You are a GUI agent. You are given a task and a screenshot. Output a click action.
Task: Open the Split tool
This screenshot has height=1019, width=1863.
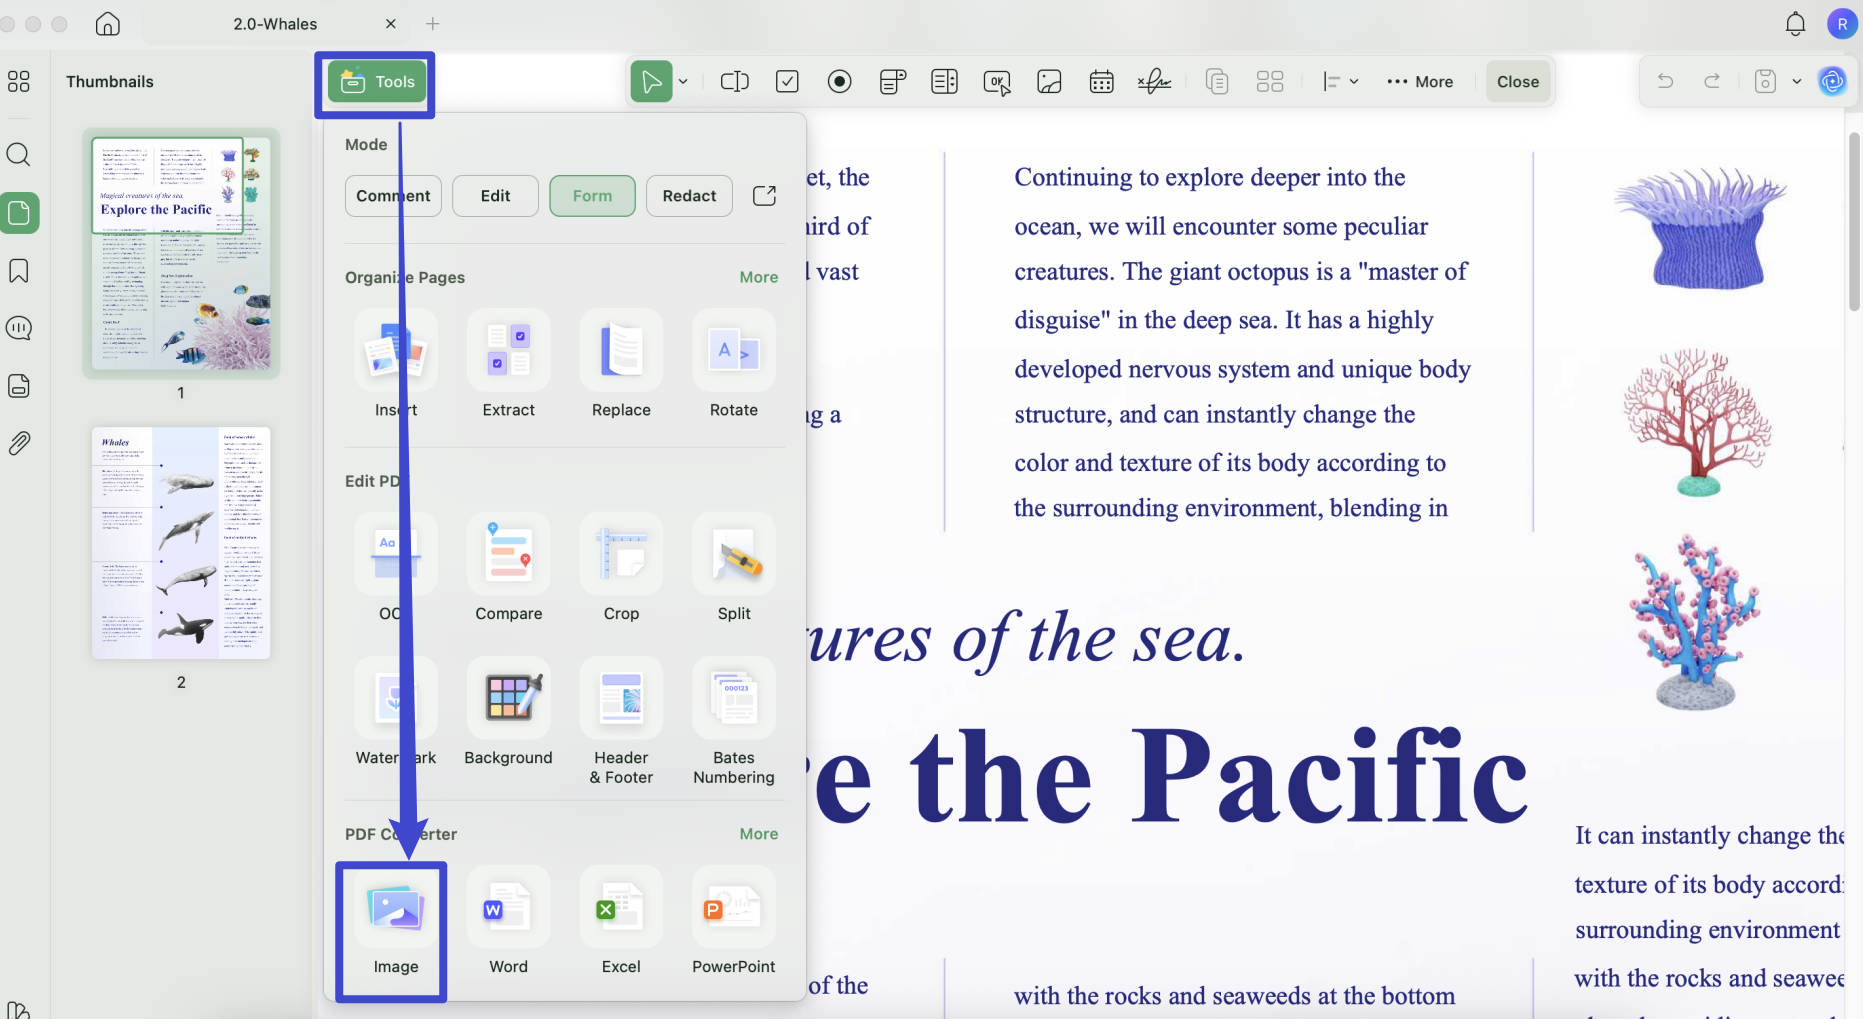pos(734,569)
